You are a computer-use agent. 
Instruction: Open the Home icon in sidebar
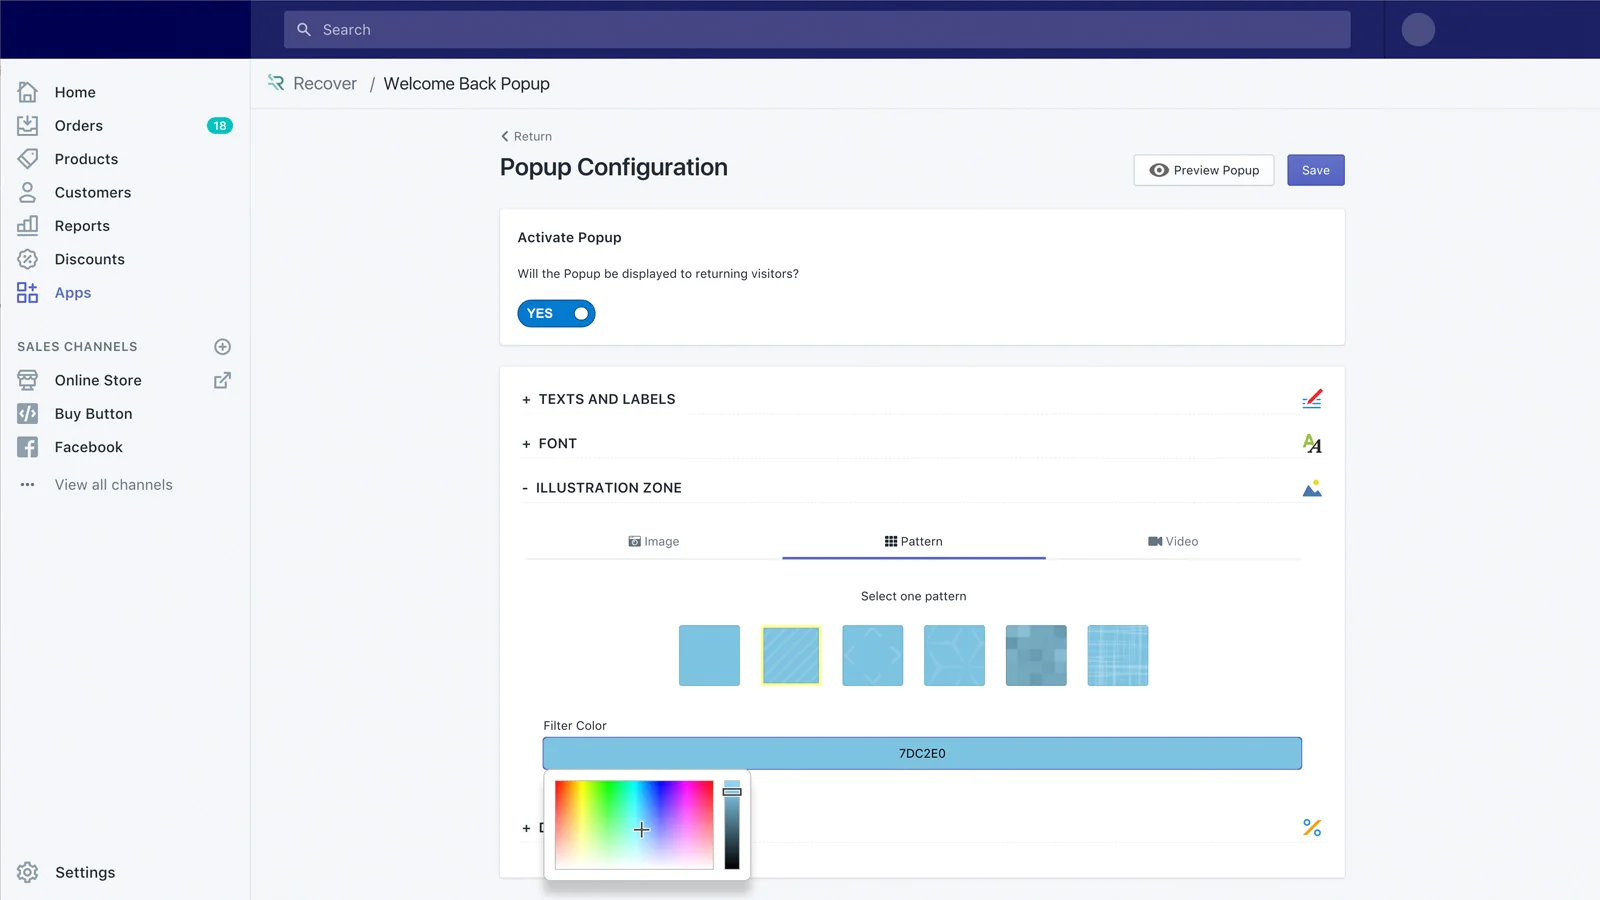[x=27, y=92]
